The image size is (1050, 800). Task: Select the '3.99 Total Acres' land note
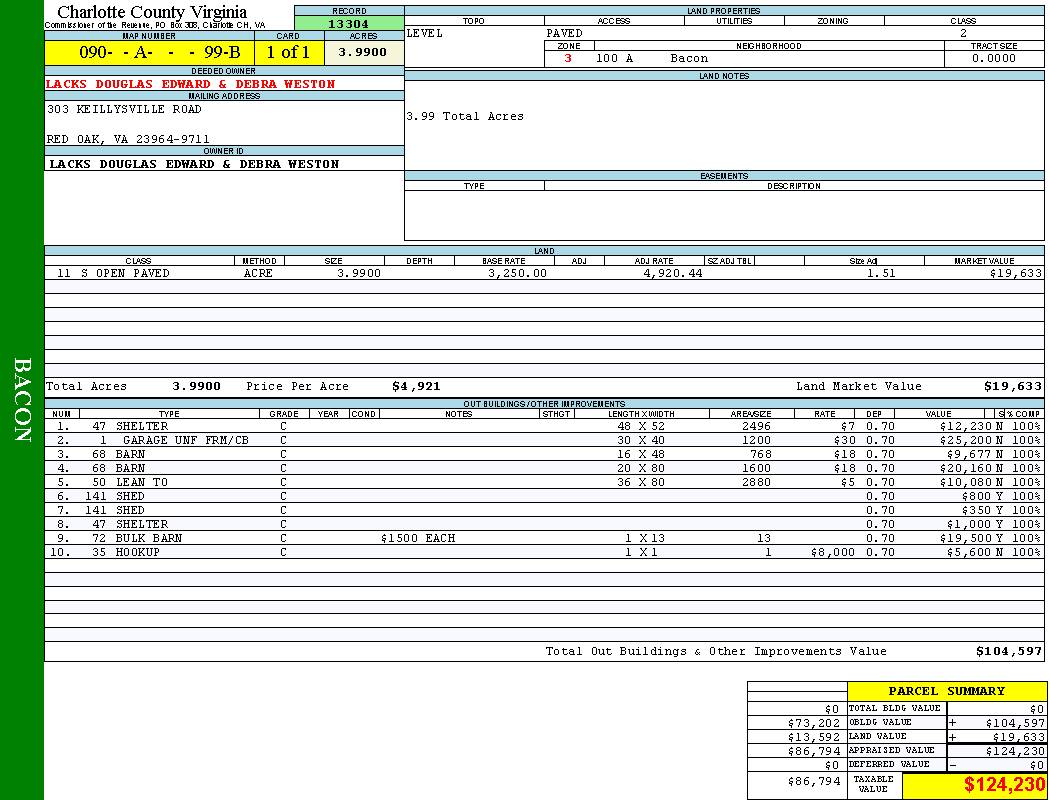464,116
